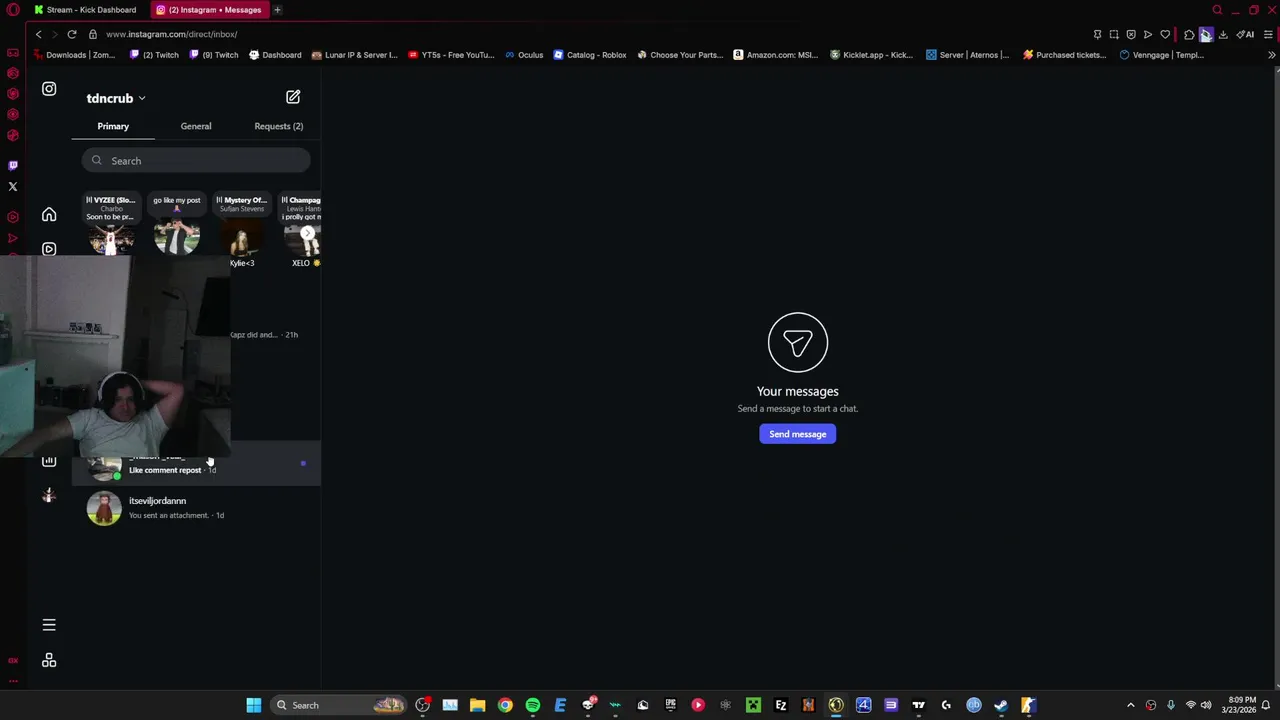Open the downloads icon in Opera toolbar

click(1223, 35)
